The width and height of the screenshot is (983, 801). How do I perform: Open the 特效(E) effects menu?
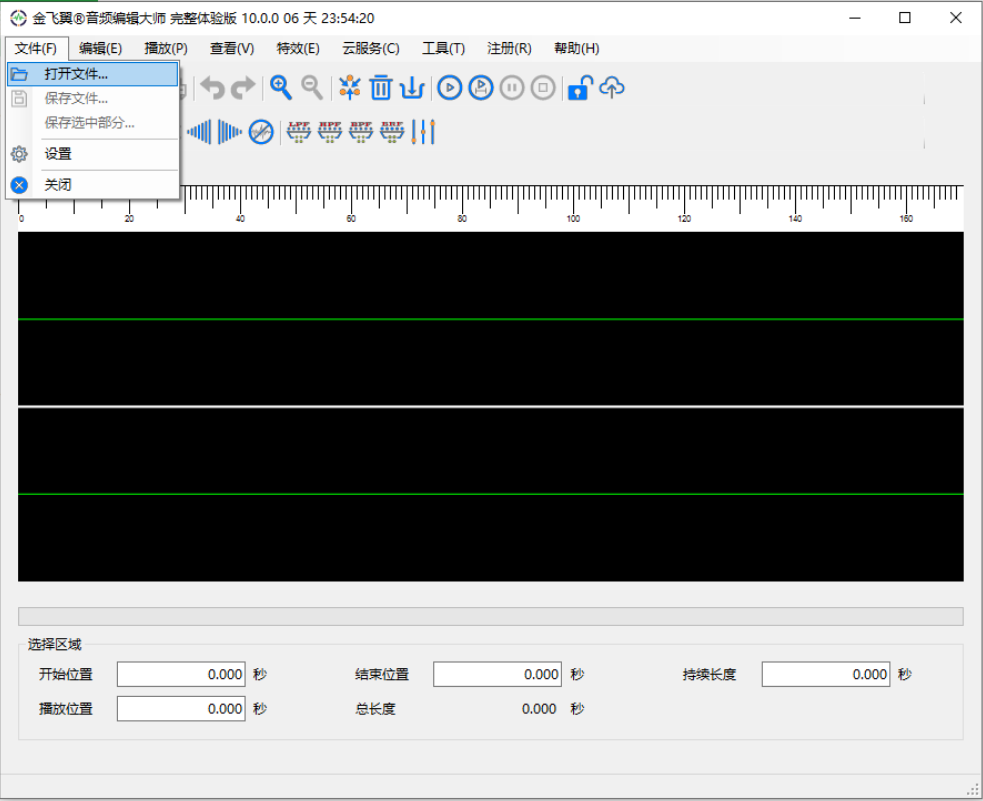pos(298,48)
